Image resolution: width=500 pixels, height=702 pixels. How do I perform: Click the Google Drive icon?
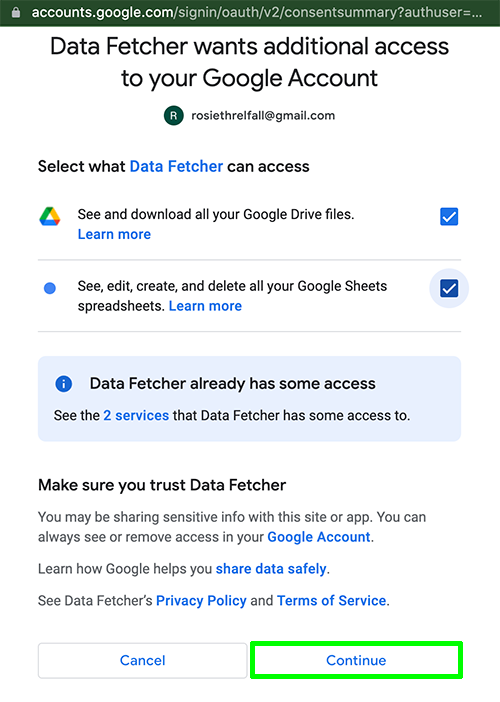[50, 216]
